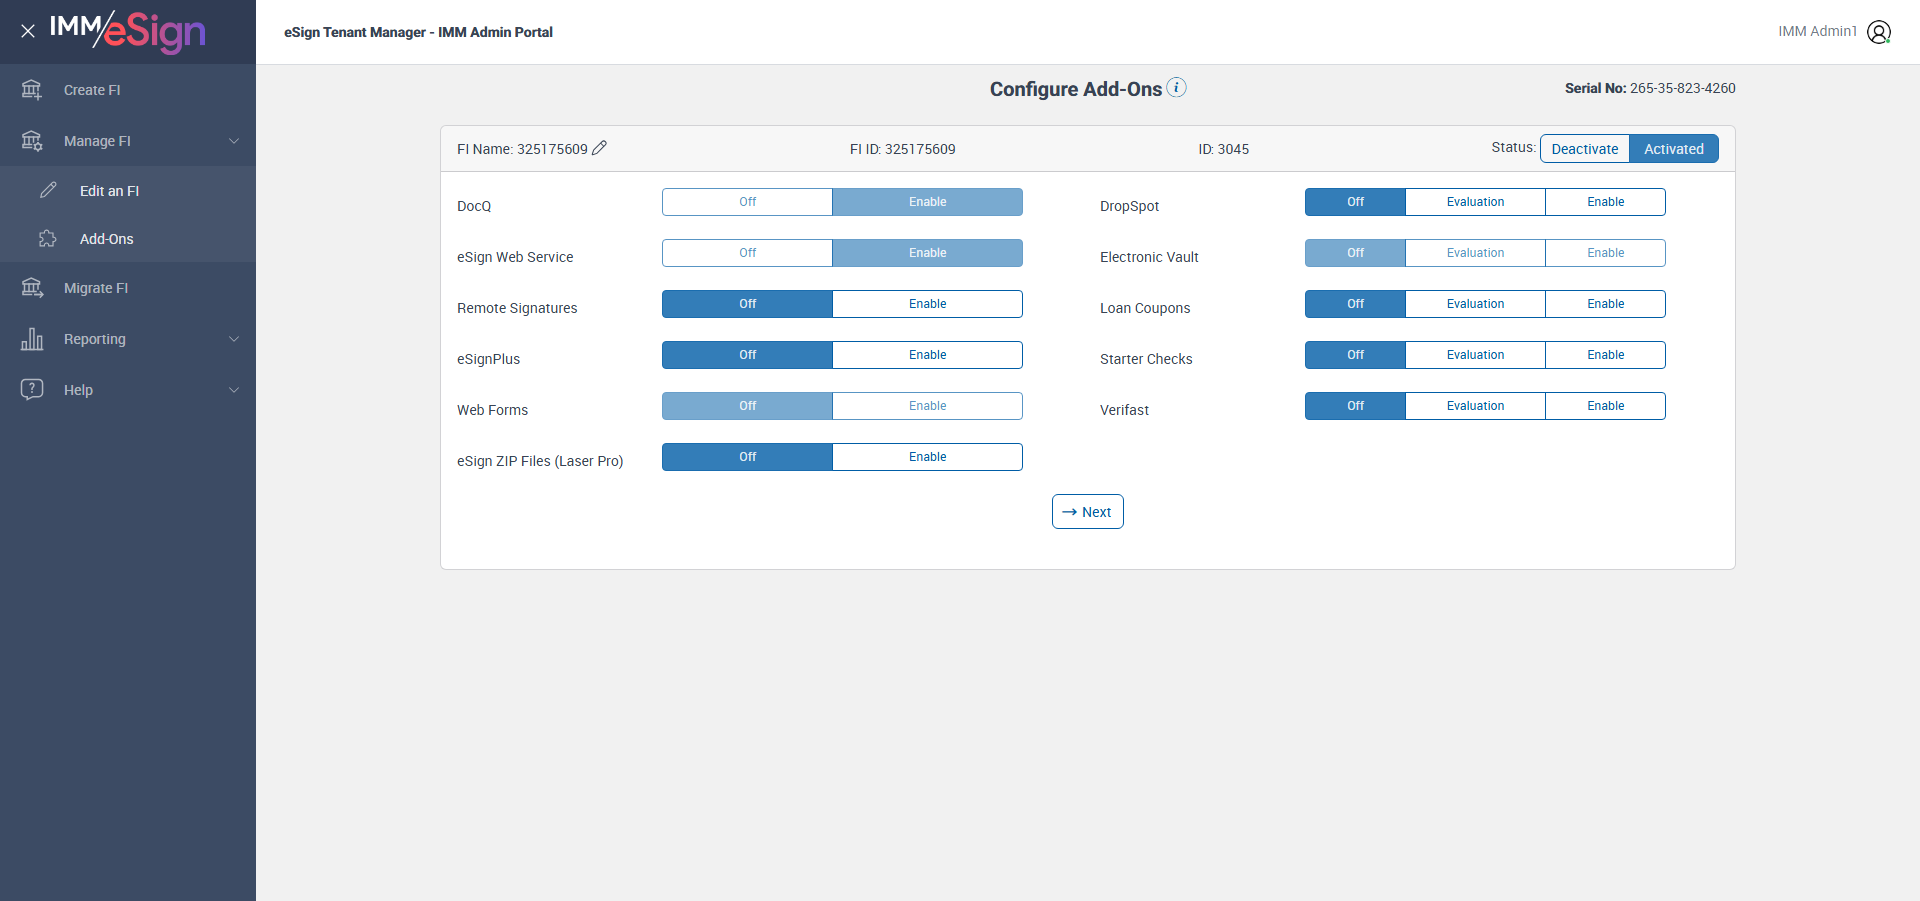Click the Reporting bar chart icon
The width and height of the screenshot is (1920, 901).
(32, 339)
